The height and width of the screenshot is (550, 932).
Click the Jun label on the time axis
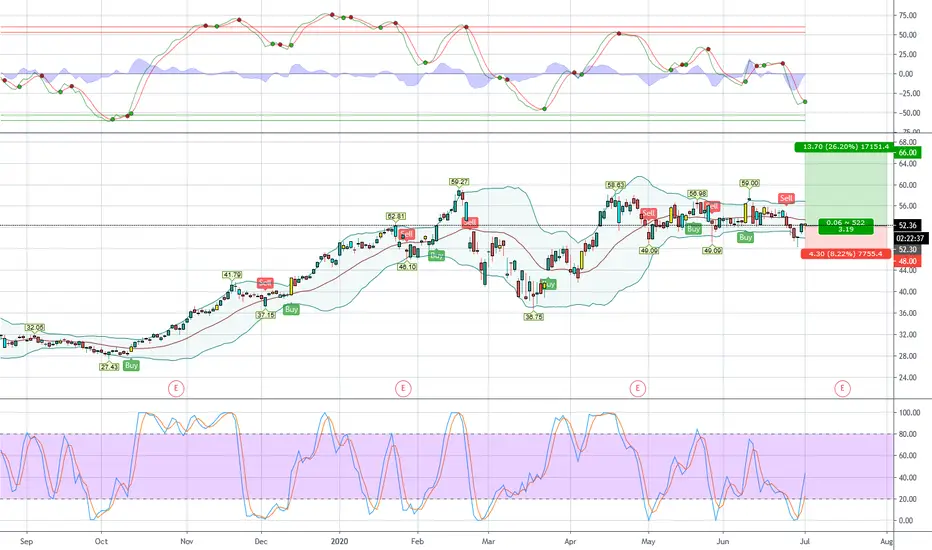[x=723, y=541]
